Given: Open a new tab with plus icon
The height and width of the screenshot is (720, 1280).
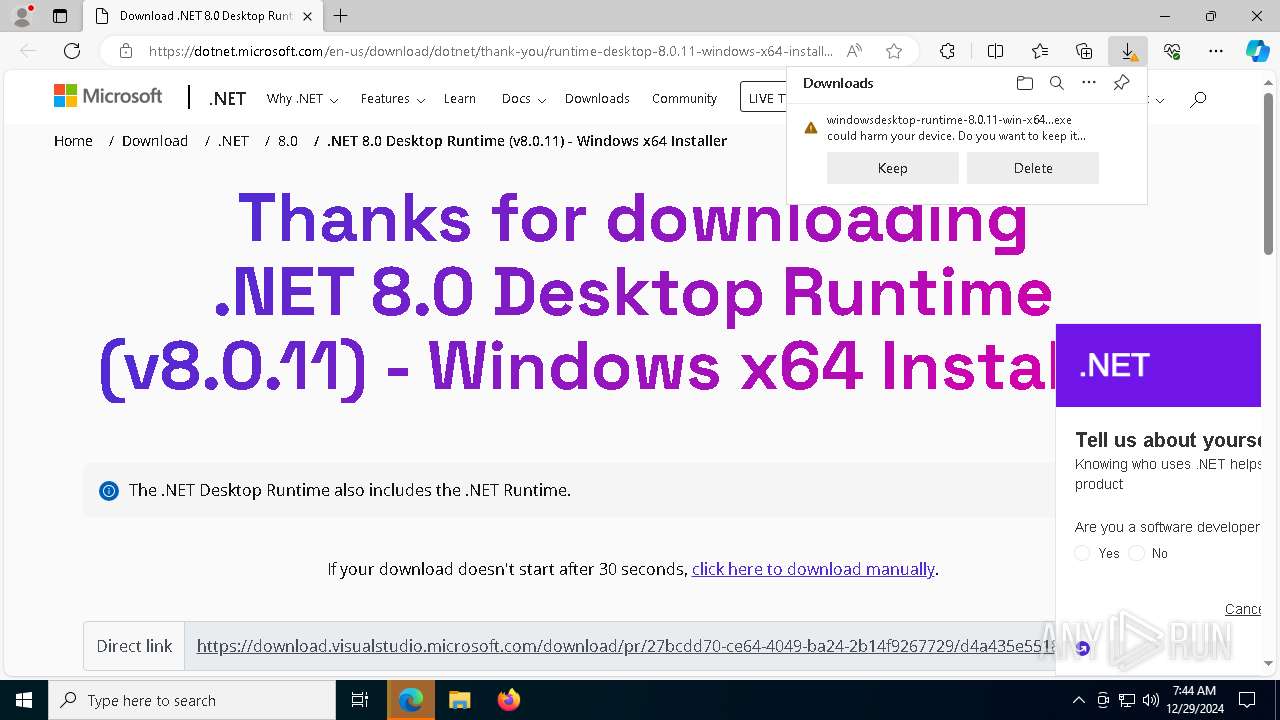Looking at the screenshot, I should tap(341, 16).
